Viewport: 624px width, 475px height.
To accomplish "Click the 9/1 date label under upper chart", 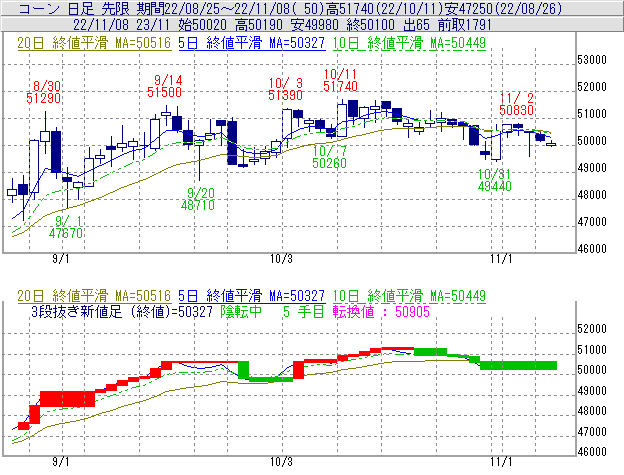I will coord(61,259).
